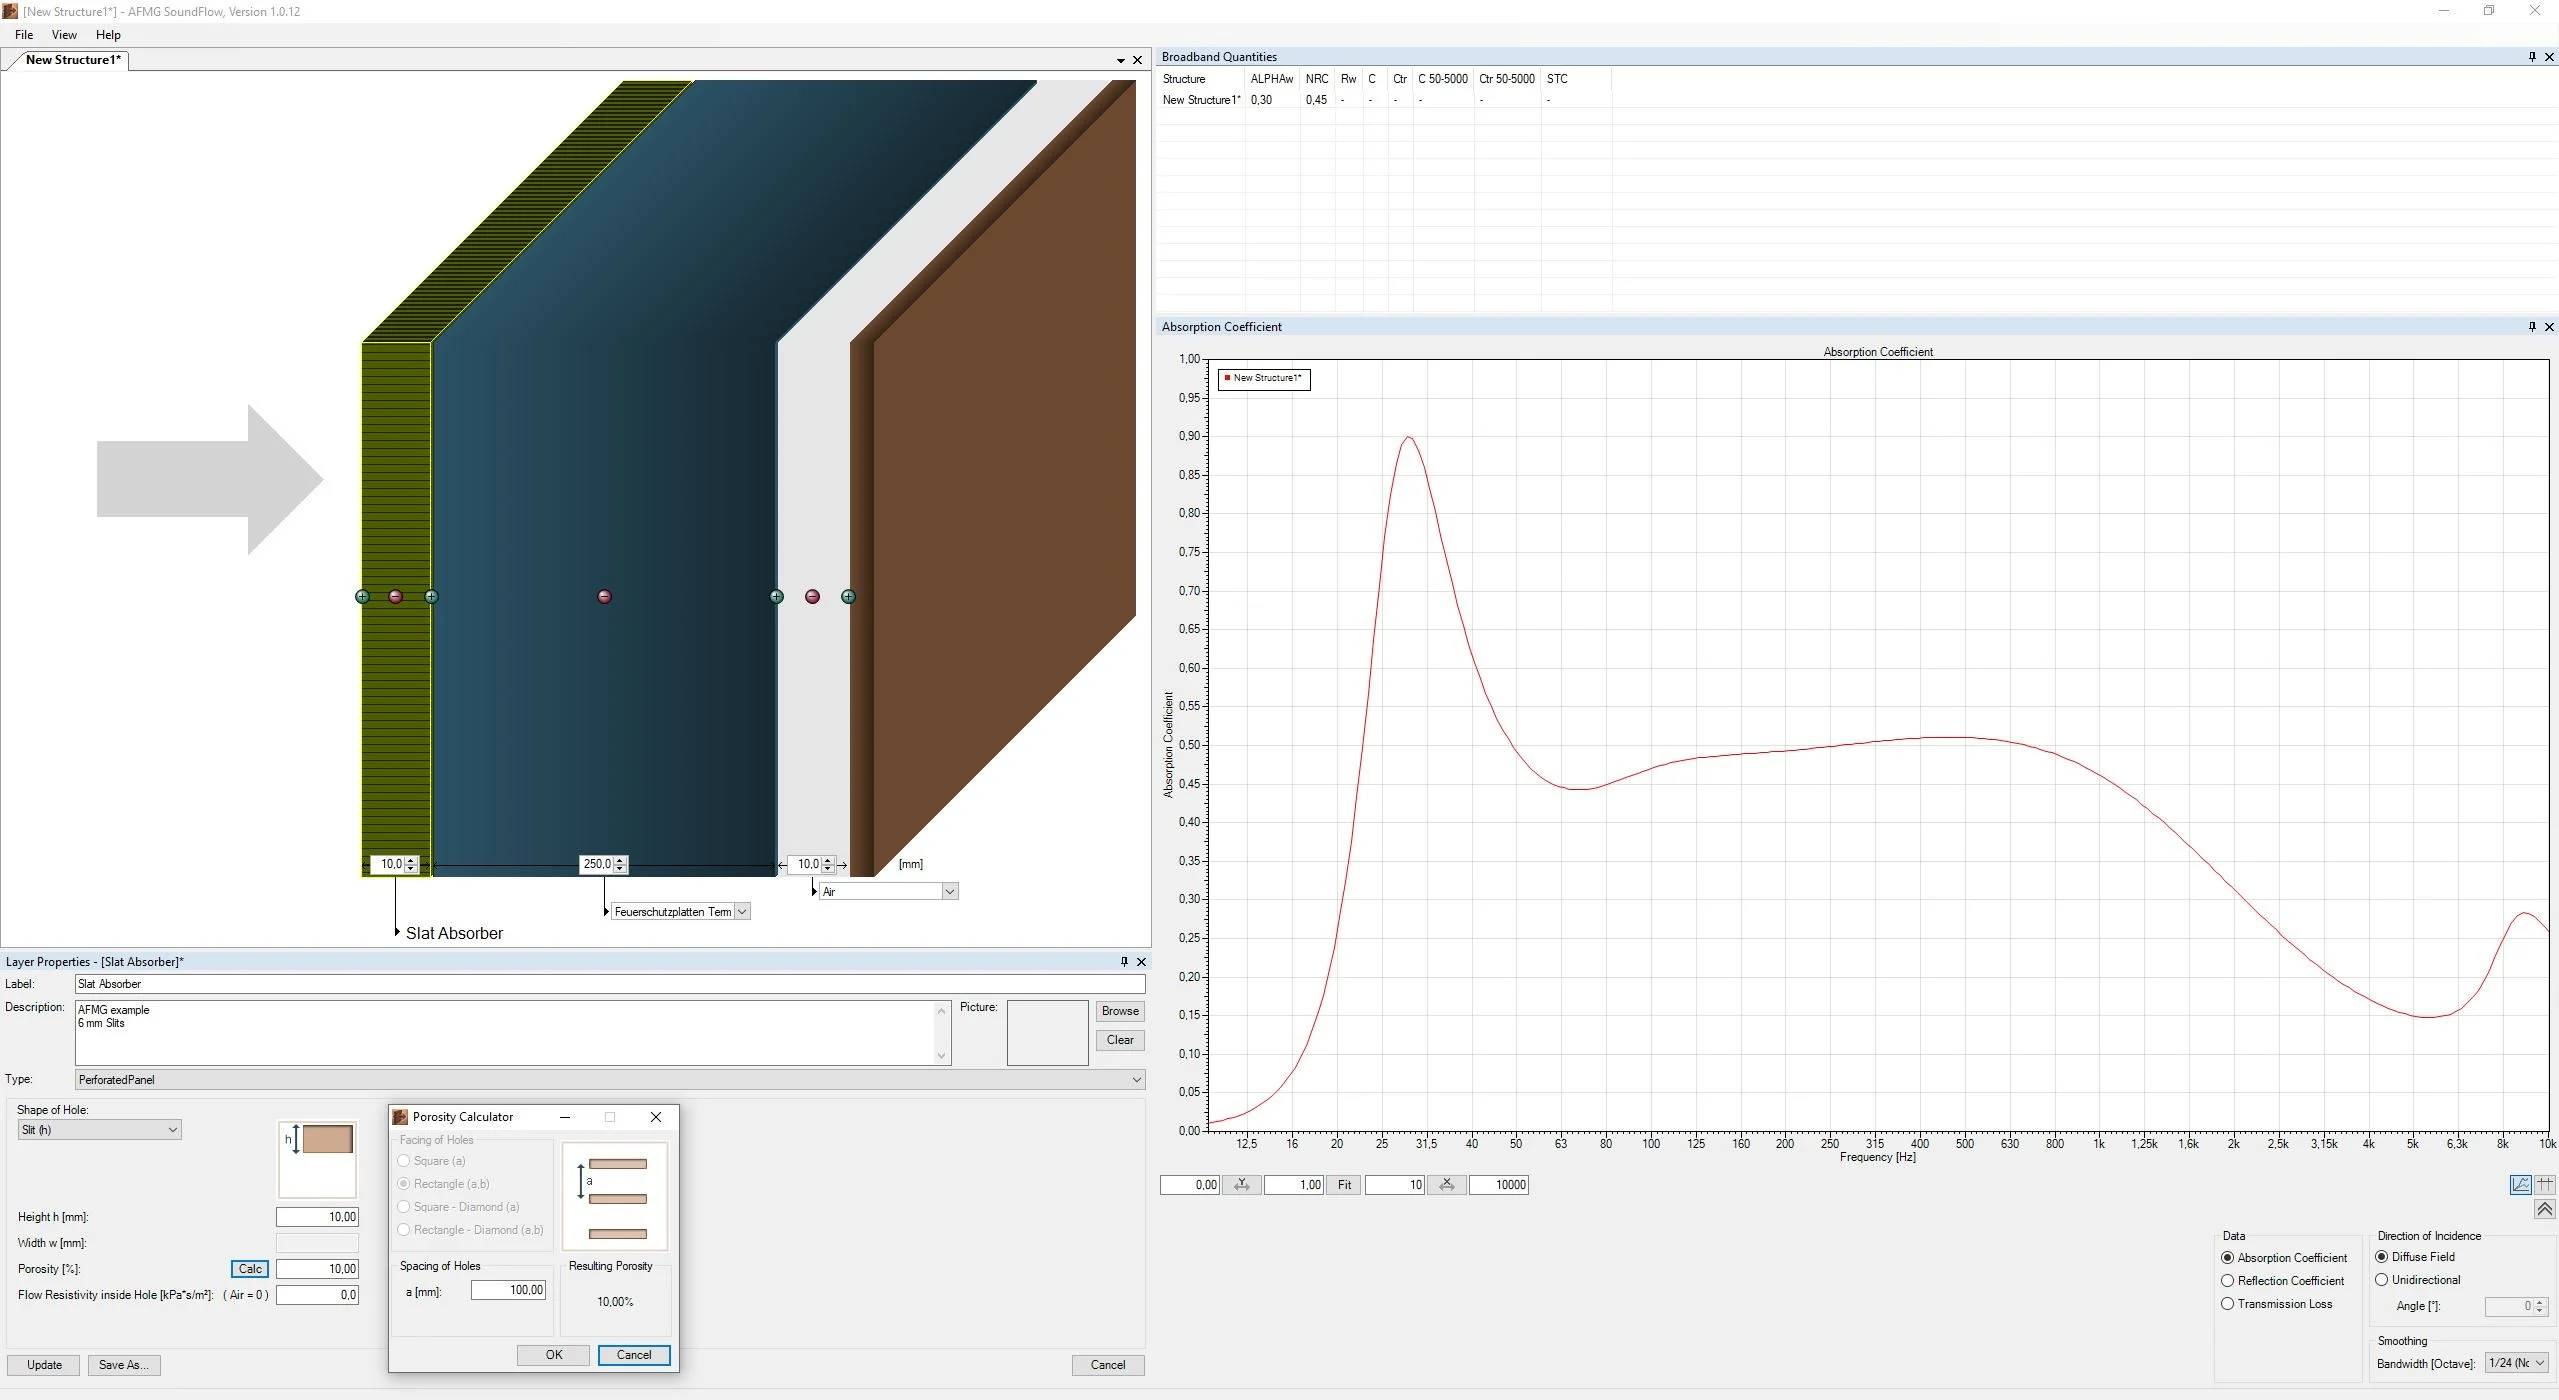The height and width of the screenshot is (1400, 2559).
Task: Click the Y-axis range arrows icon
Action: 1241,1185
